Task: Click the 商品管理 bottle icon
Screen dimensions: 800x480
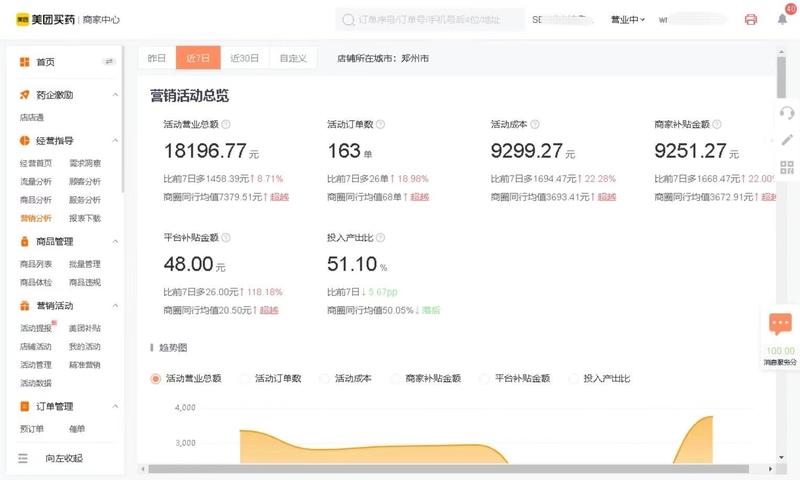Action: tap(24, 241)
